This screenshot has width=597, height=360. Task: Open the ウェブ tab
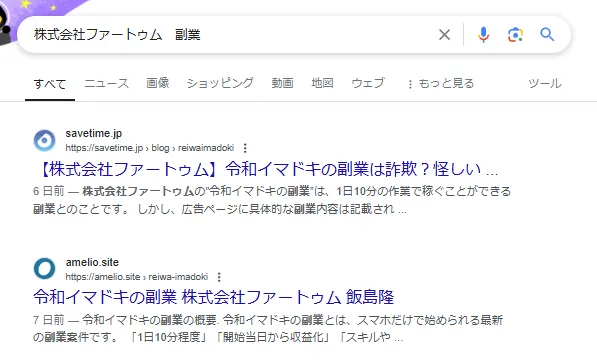368,83
